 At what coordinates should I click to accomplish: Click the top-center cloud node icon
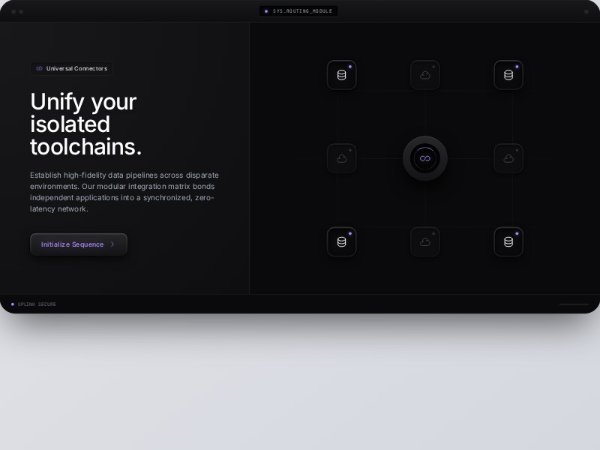pyautogui.click(x=425, y=75)
